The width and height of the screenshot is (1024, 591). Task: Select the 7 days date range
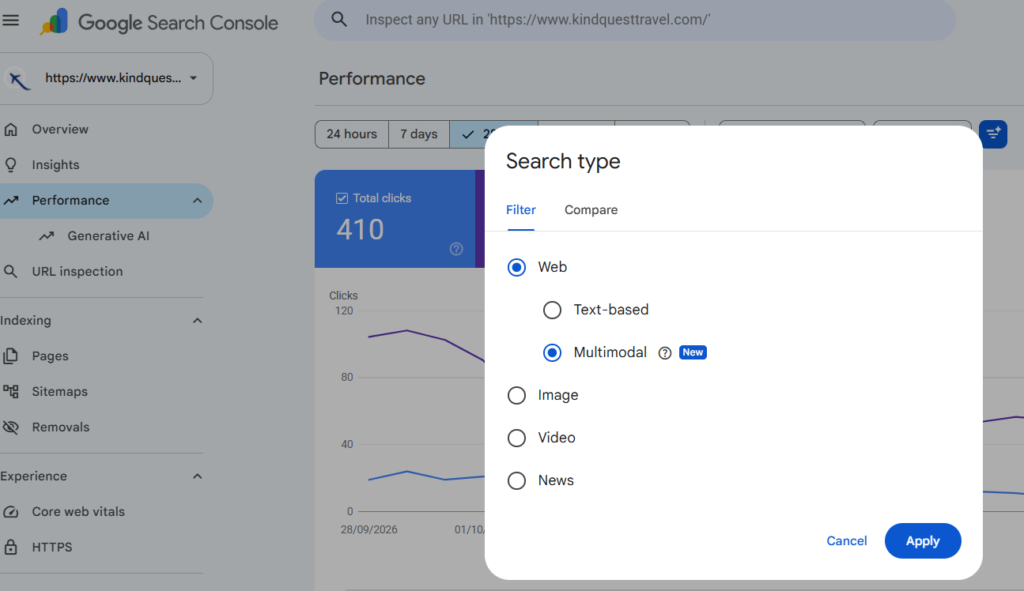point(419,134)
